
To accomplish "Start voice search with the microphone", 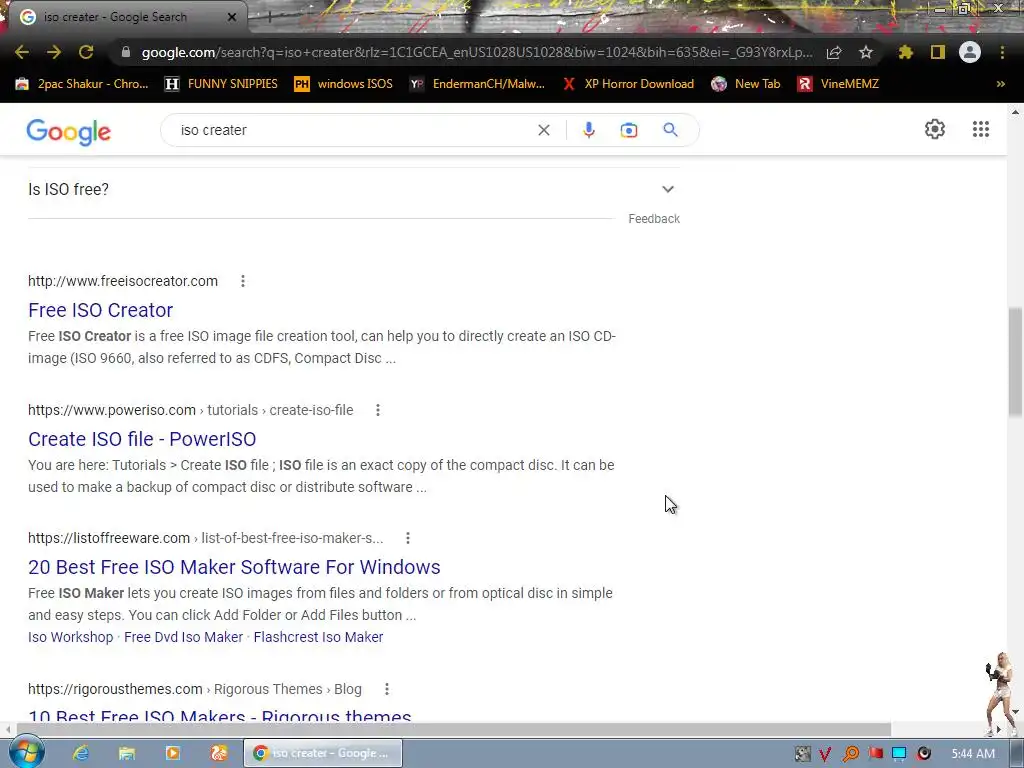I will [x=588, y=130].
